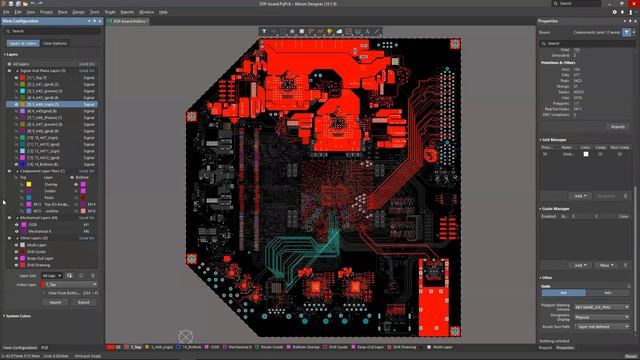Open the Route menu

click(110, 12)
